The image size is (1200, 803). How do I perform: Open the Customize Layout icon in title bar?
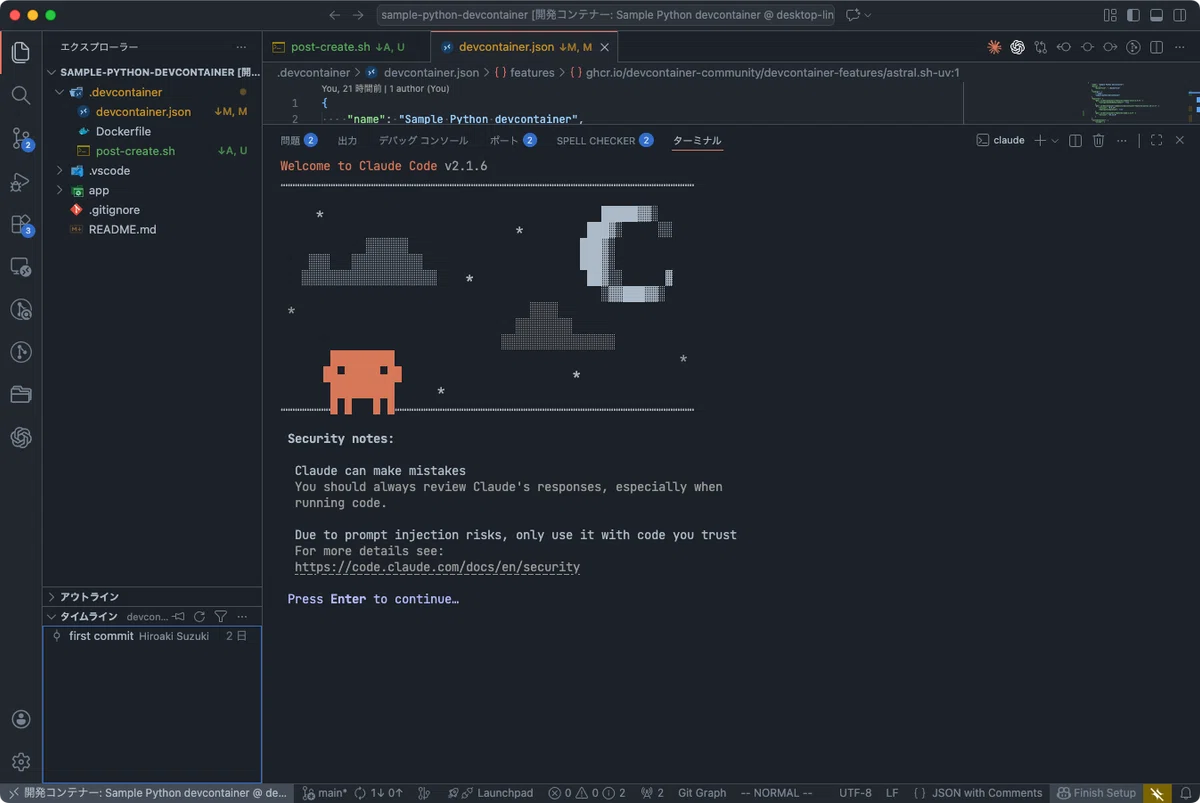pyautogui.click(x=1110, y=15)
